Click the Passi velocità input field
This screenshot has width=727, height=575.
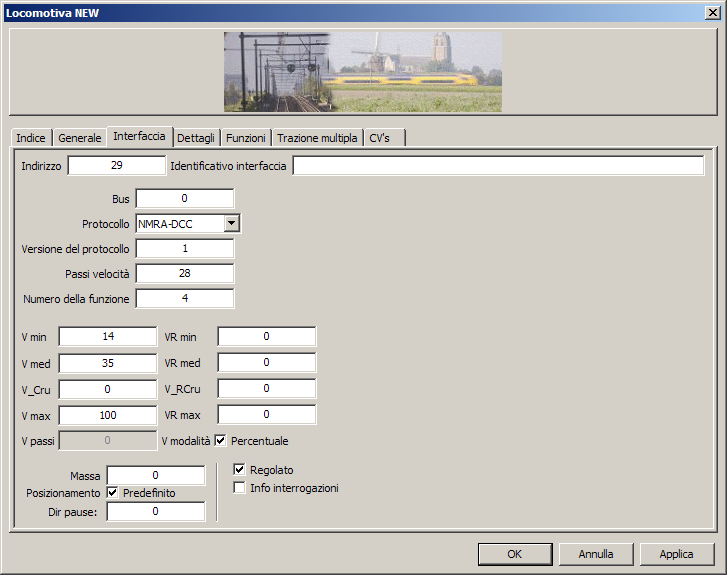point(185,273)
